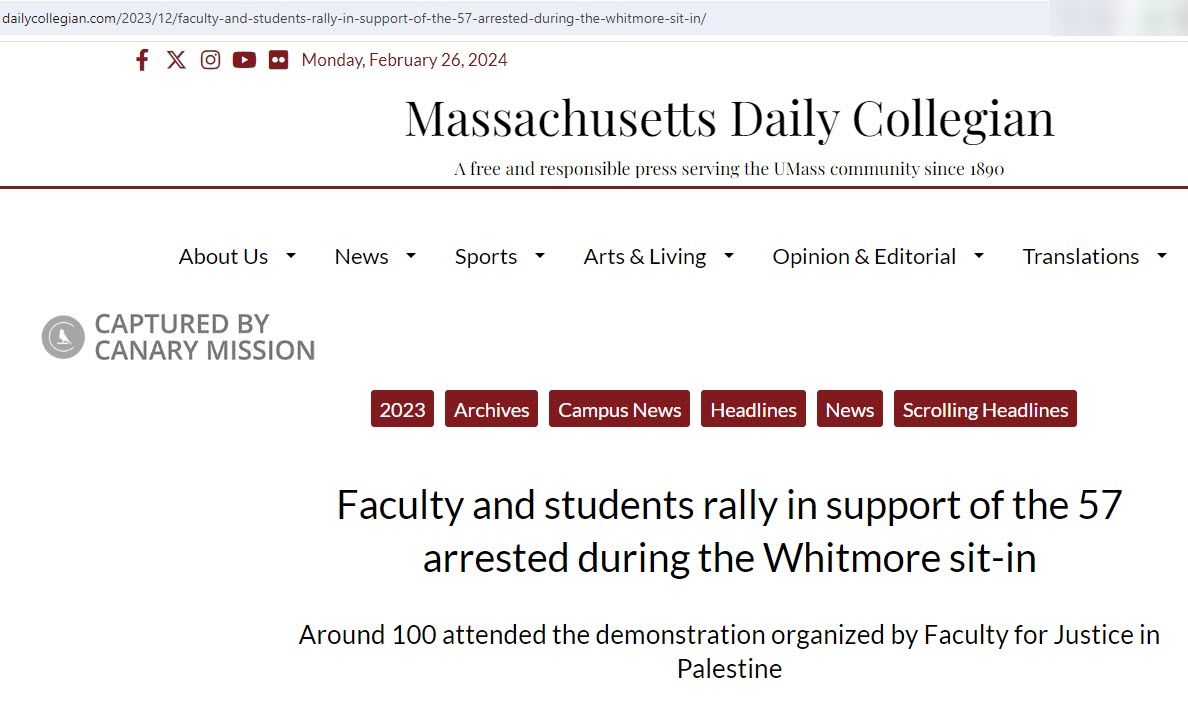Open the Facebook social icon
This screenshot has width=1188, height=705.
pyautogui.click(x=142, y=60)
